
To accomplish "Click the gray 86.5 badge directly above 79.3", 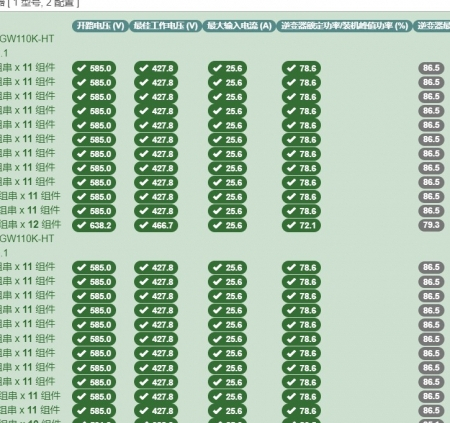I will (431, 211).
